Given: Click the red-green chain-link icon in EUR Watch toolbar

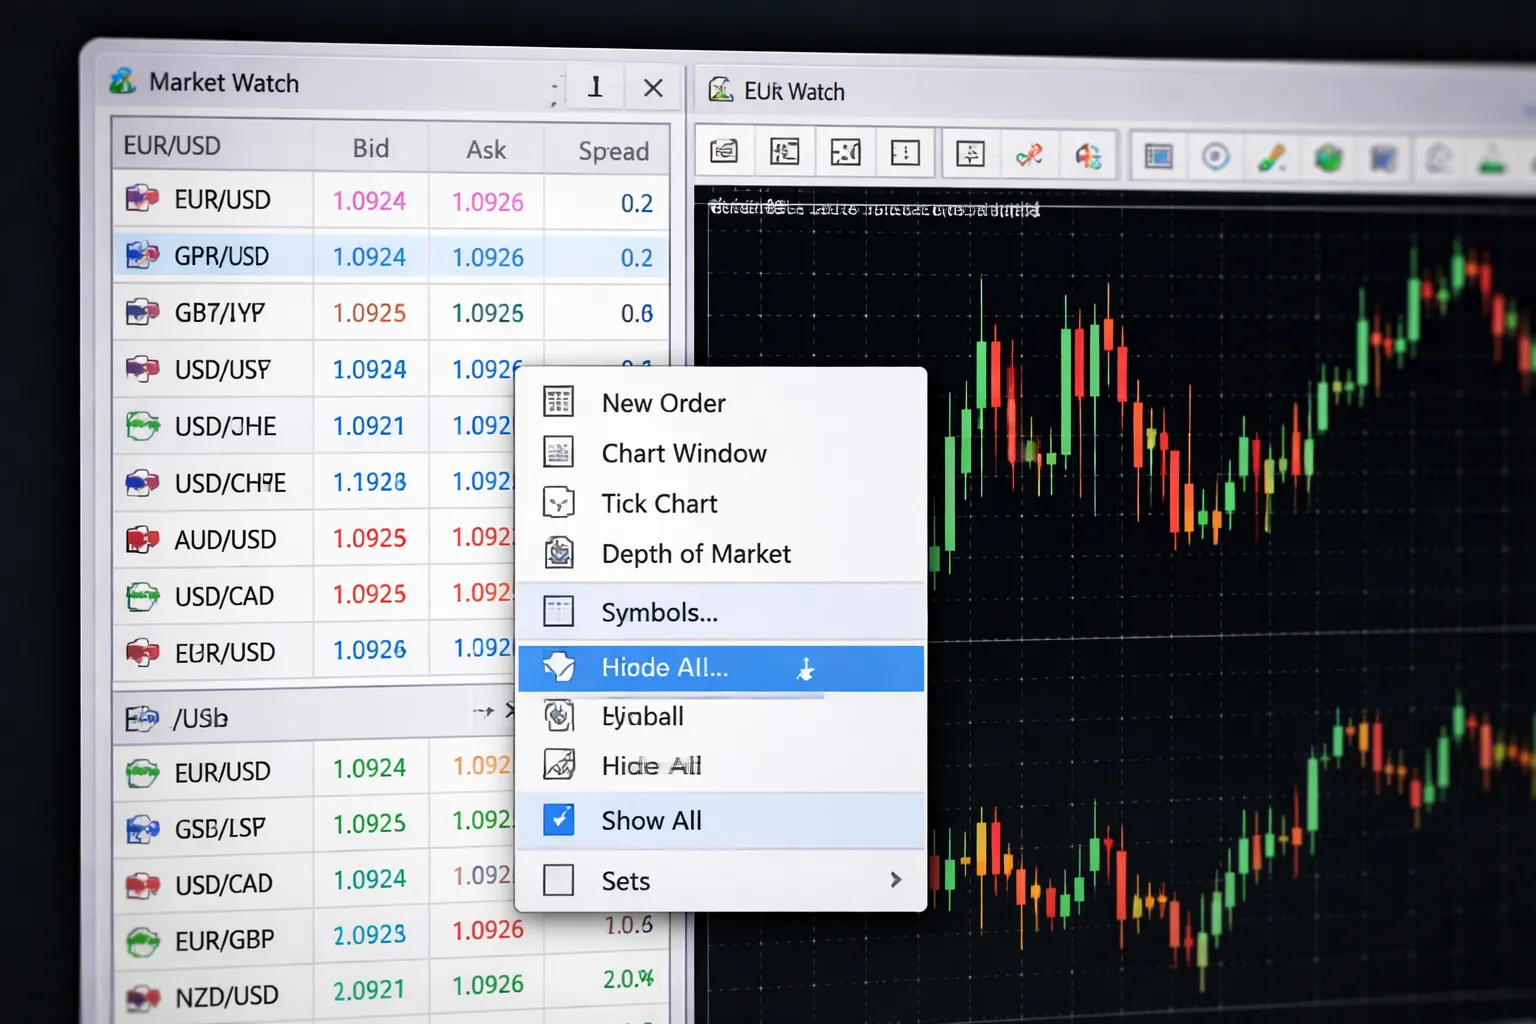Looking at the screenshot, I should coord(1029,154).
